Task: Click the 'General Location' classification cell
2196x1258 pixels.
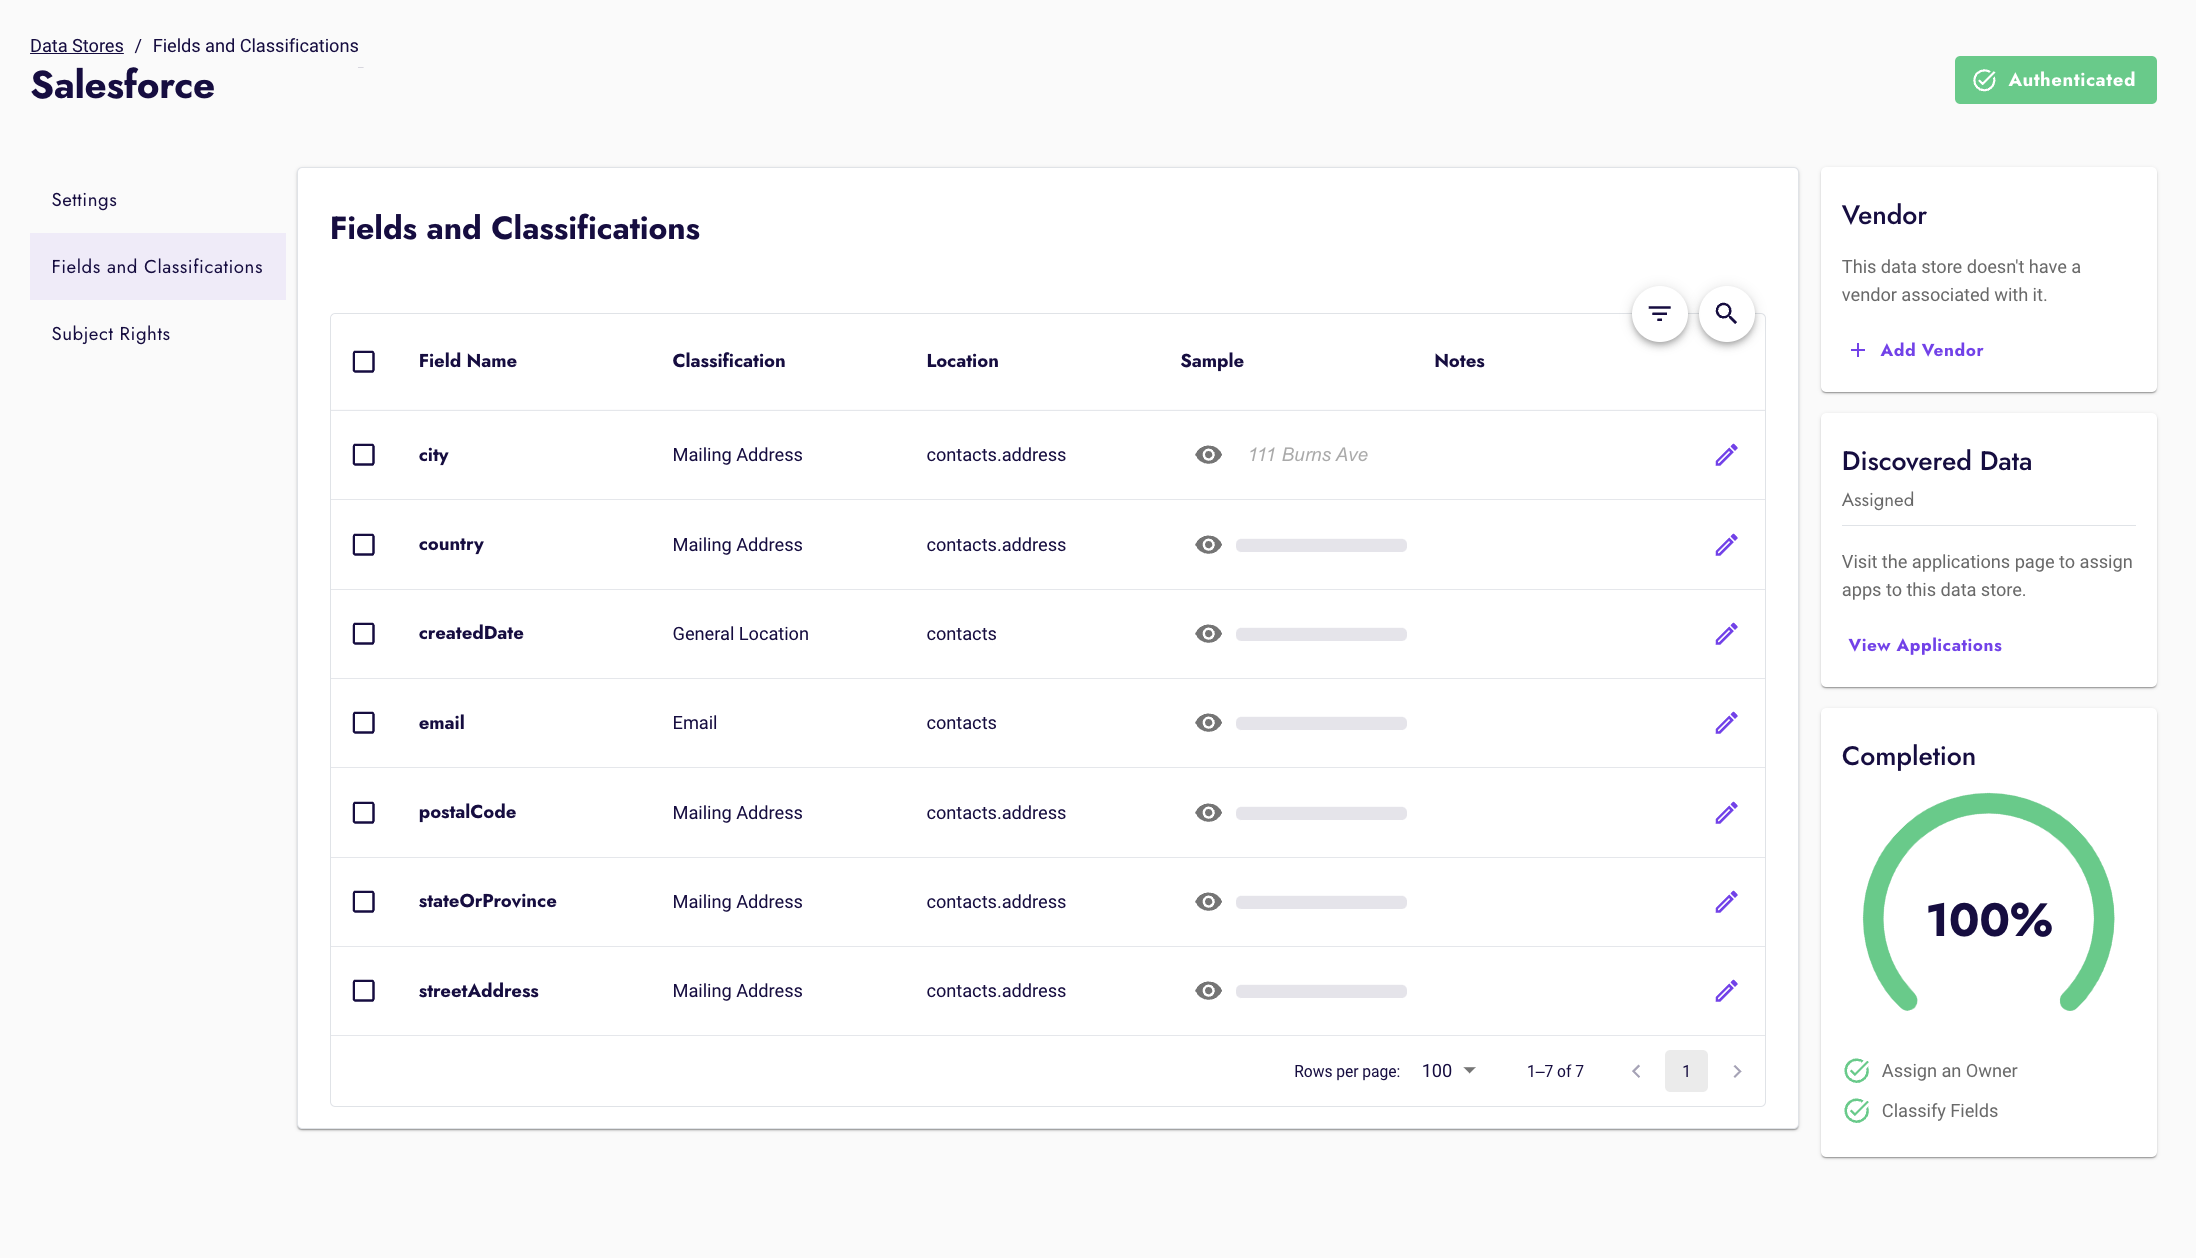Action: click(x=741, y=634)
